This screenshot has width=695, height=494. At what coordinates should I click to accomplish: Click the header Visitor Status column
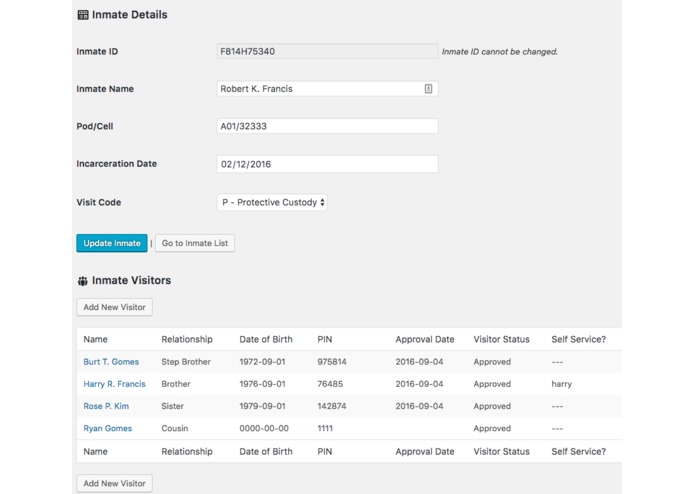click(x=501, y=339)
